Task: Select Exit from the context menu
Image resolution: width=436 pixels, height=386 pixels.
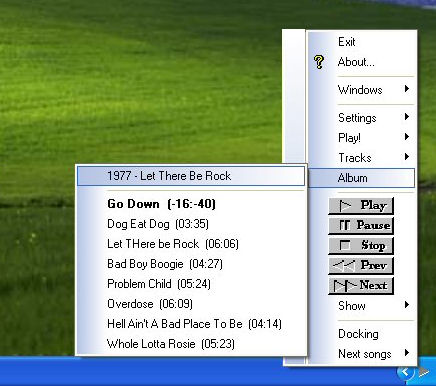Action: [362, 42]
